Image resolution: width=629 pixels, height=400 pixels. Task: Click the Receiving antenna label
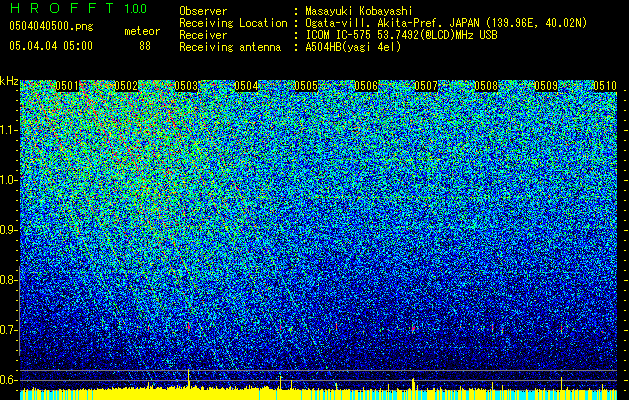coord(230,47)
